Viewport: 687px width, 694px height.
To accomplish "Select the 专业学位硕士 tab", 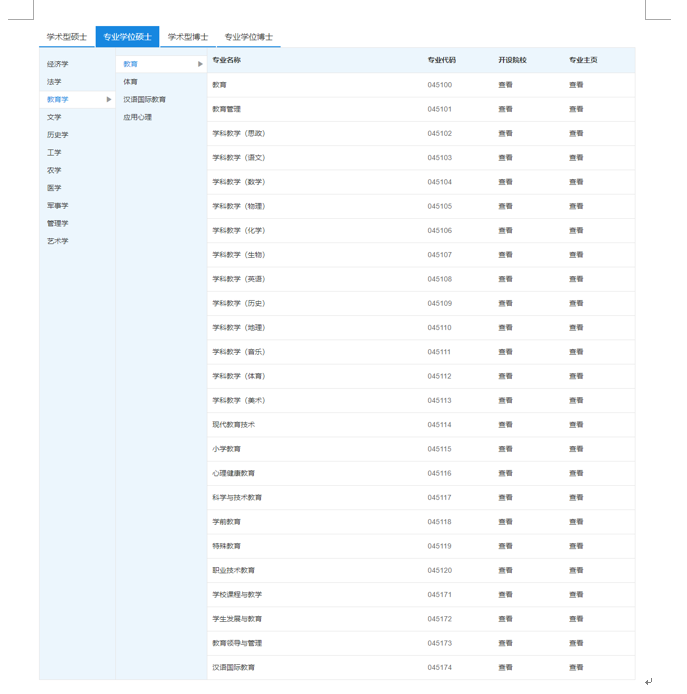I will click(127, 37).
